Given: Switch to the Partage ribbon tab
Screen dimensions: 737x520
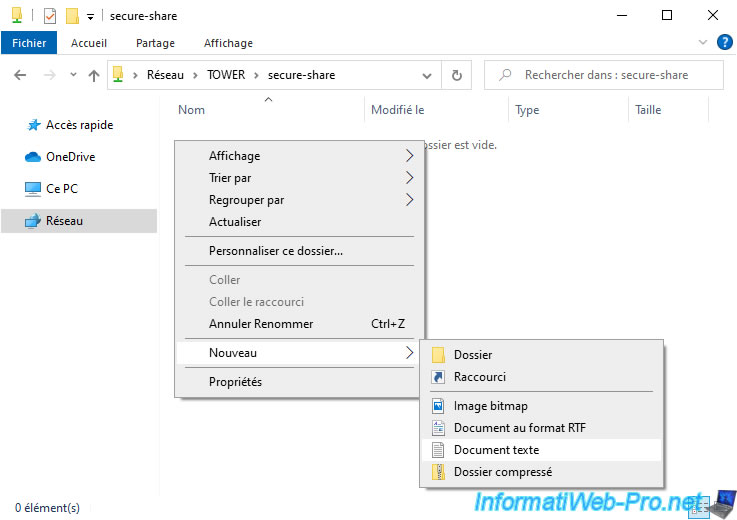Looking at the screenshot, I should click(155, 43).
